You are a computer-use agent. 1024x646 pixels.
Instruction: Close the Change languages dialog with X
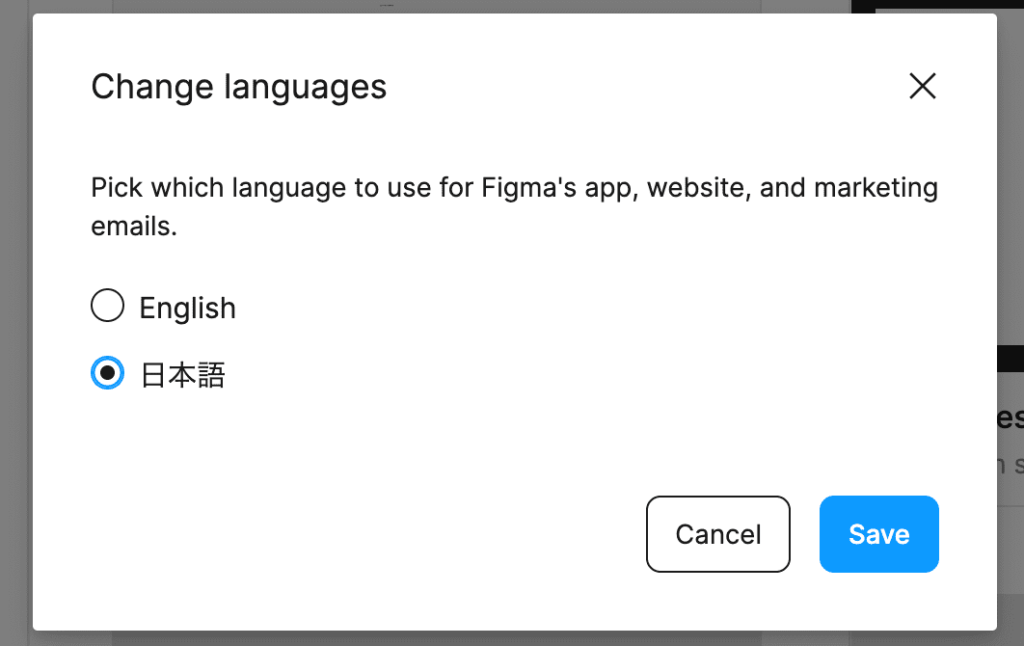[x=922, y=87]
